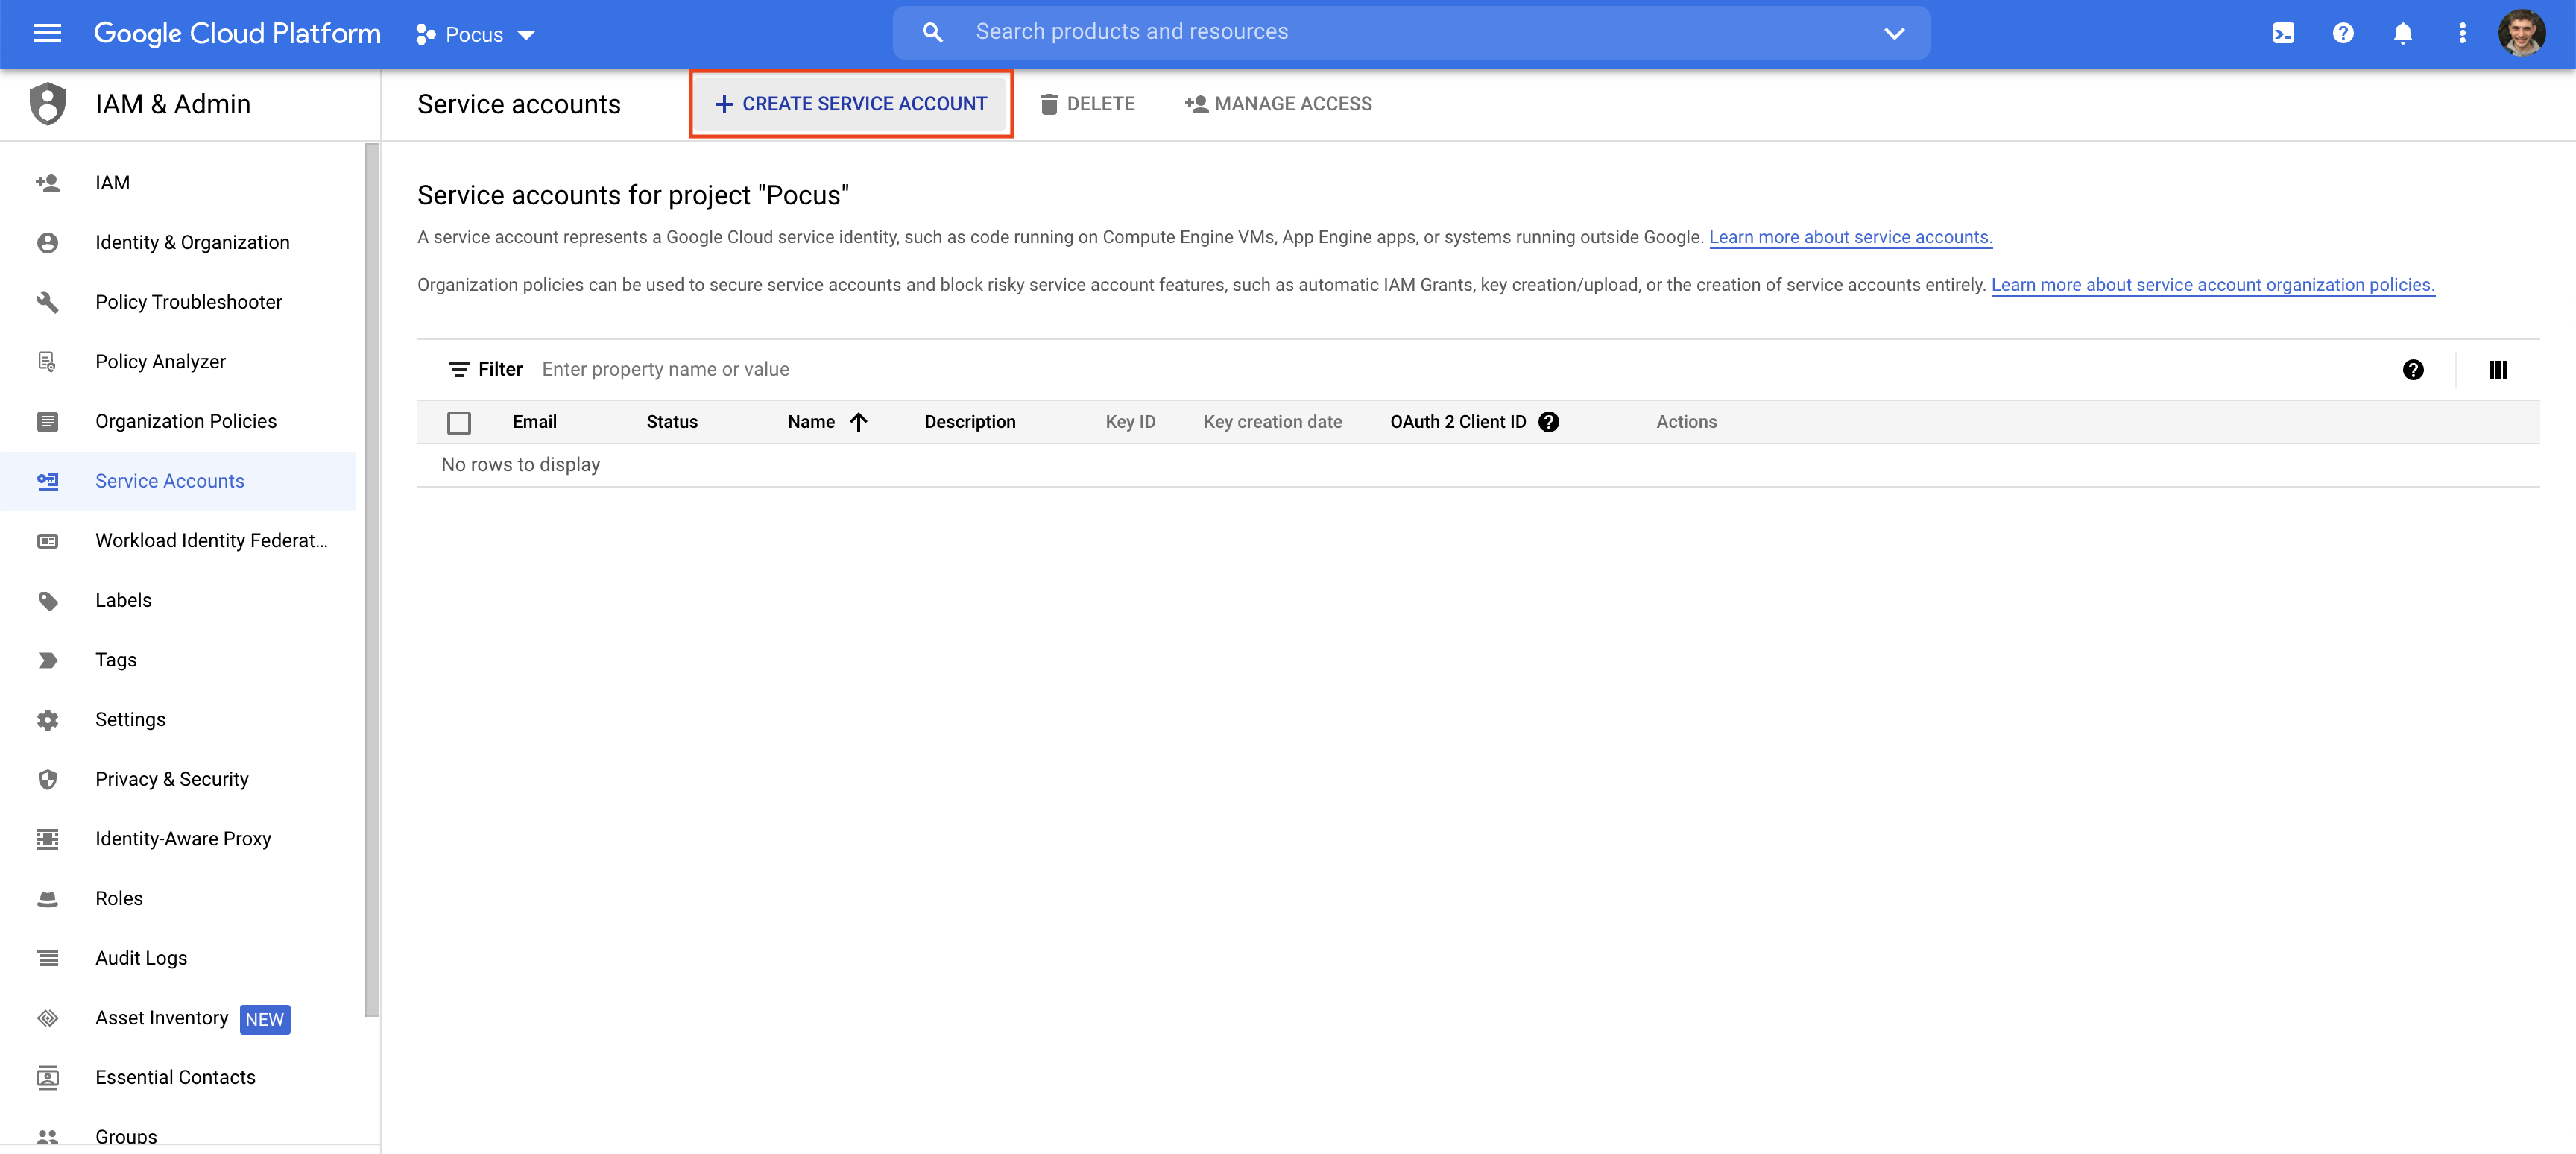Image resolution: width=2576 pixels, height=1154 pixels.
Task: Go to Roles in sidebar
Action: pyautogui.click(x=119, y=898)
